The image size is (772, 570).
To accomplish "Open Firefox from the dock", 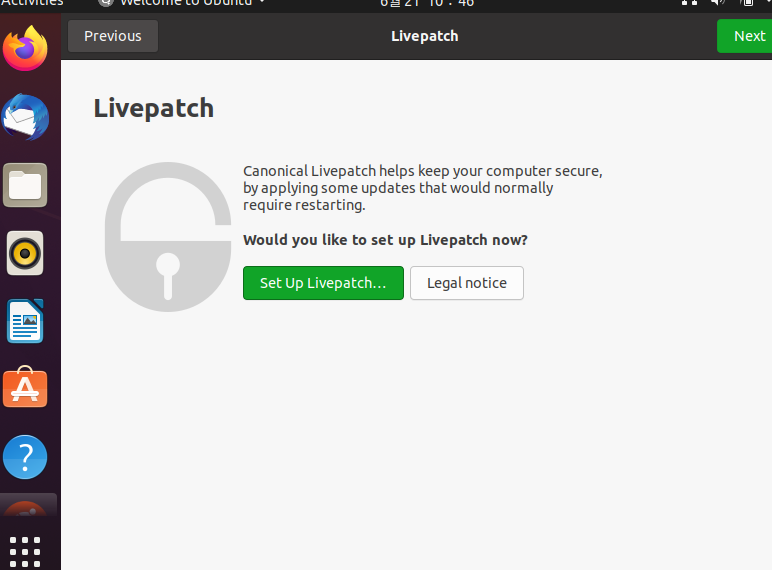I will (x=25, y=48).
